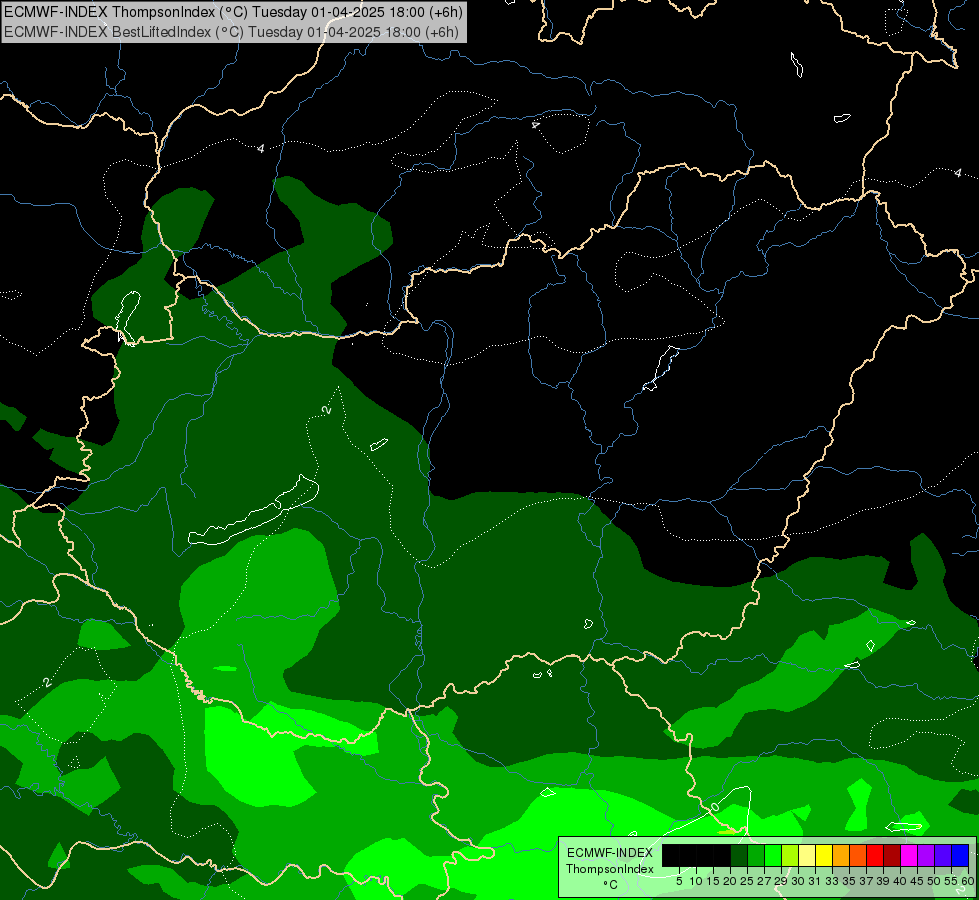Select the orange 33–35 legend swatch
979x900 pixels.
(x=841, y=856)
